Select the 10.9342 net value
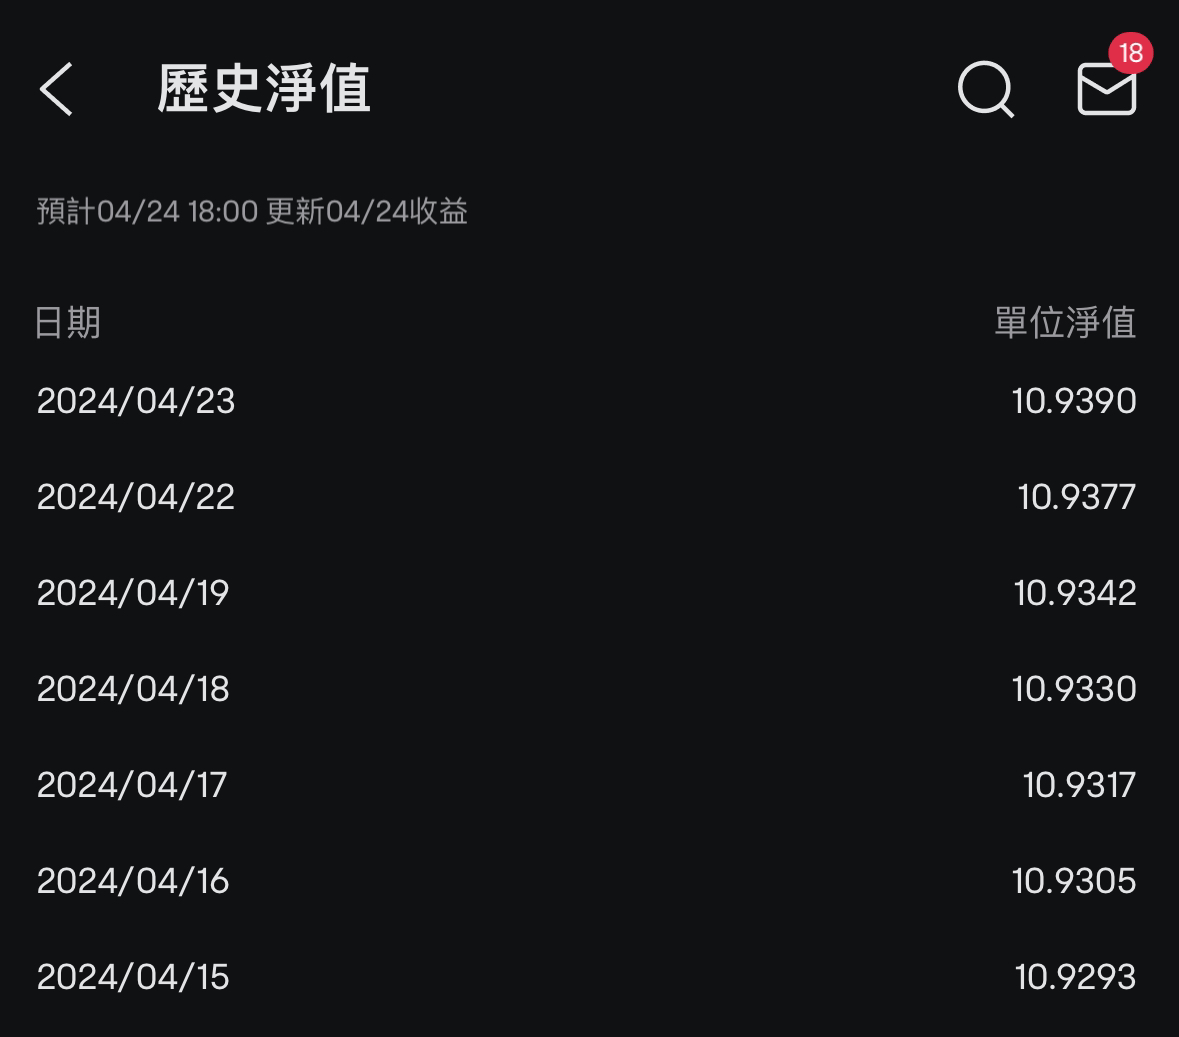This screenshot has width=1179, height=1037. [x=1074, y=593]
